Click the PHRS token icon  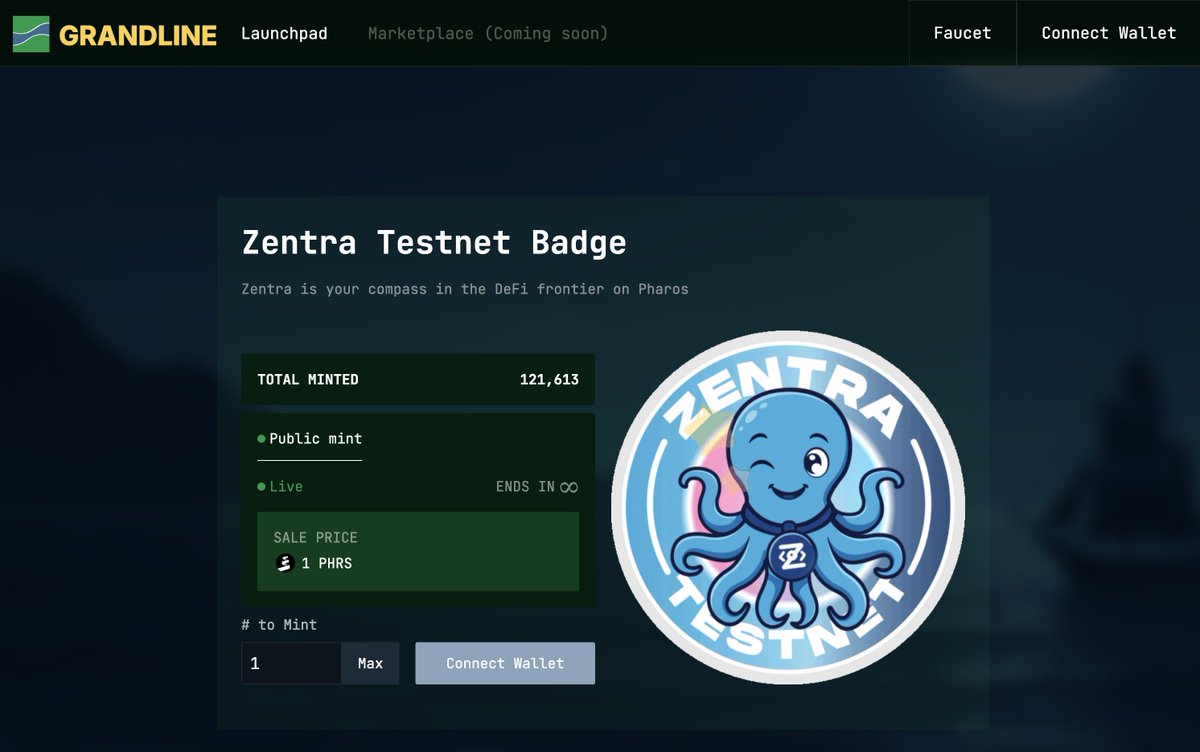284,564
